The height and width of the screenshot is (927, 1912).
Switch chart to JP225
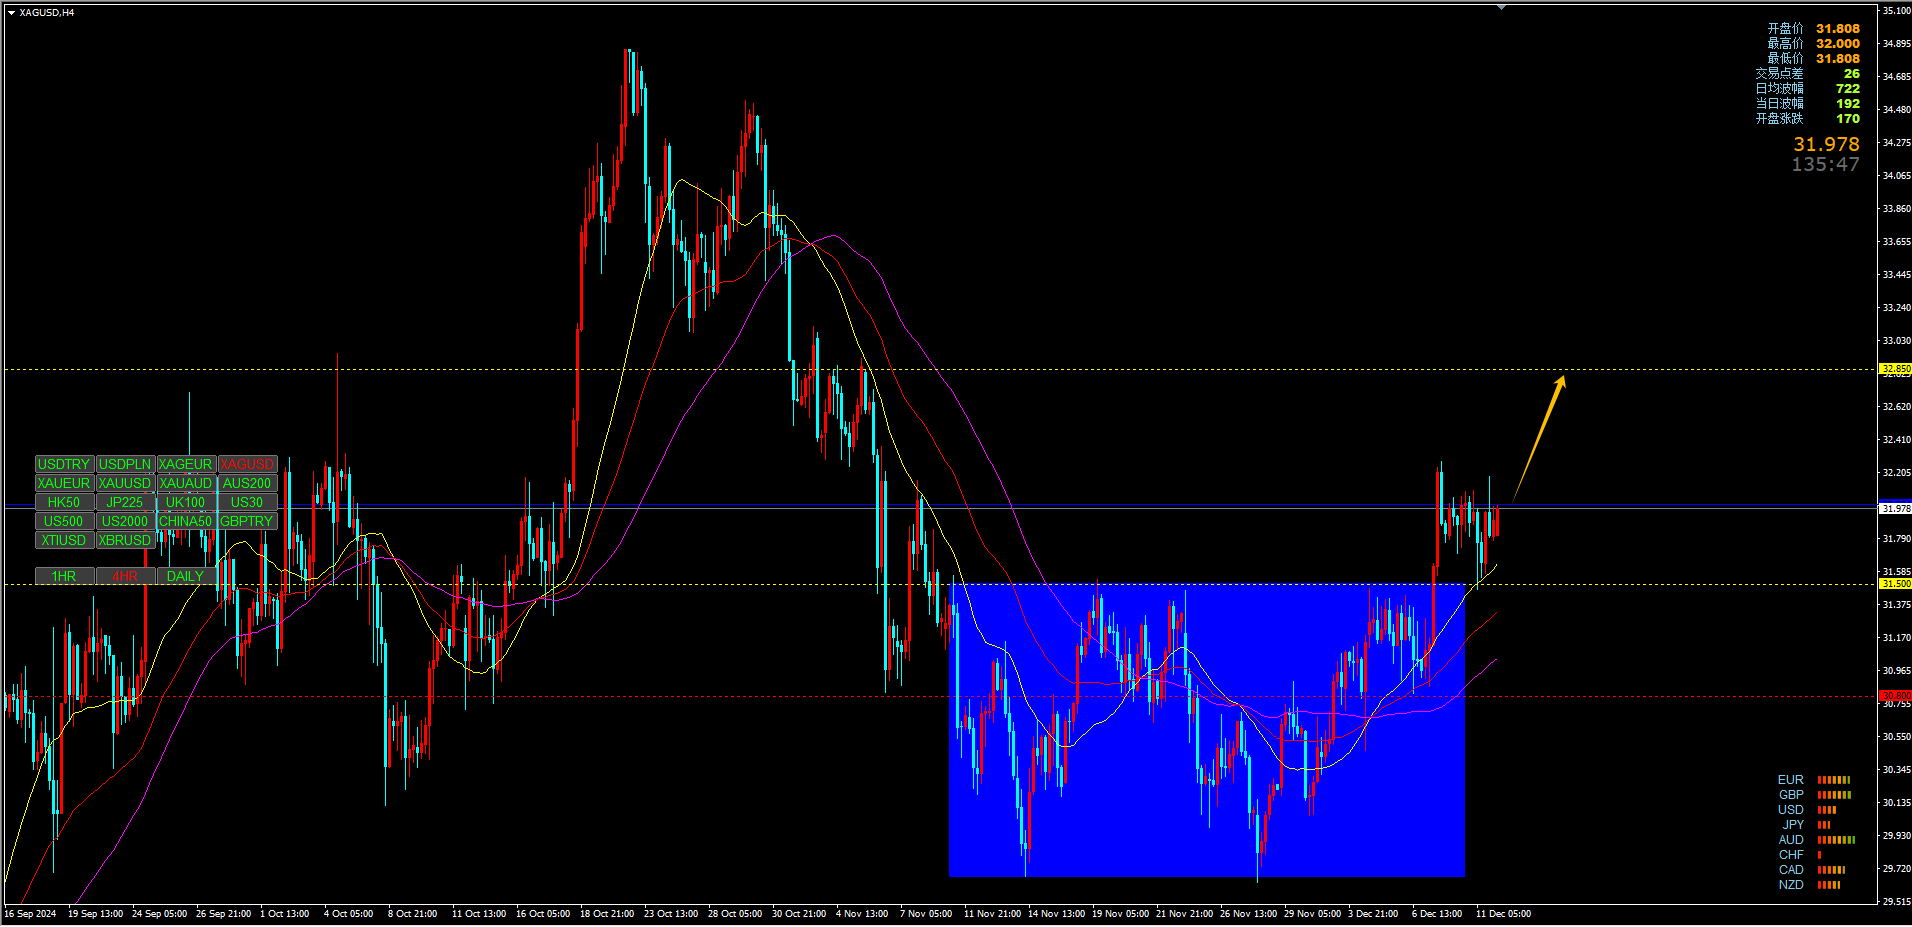tap(125, 502)
